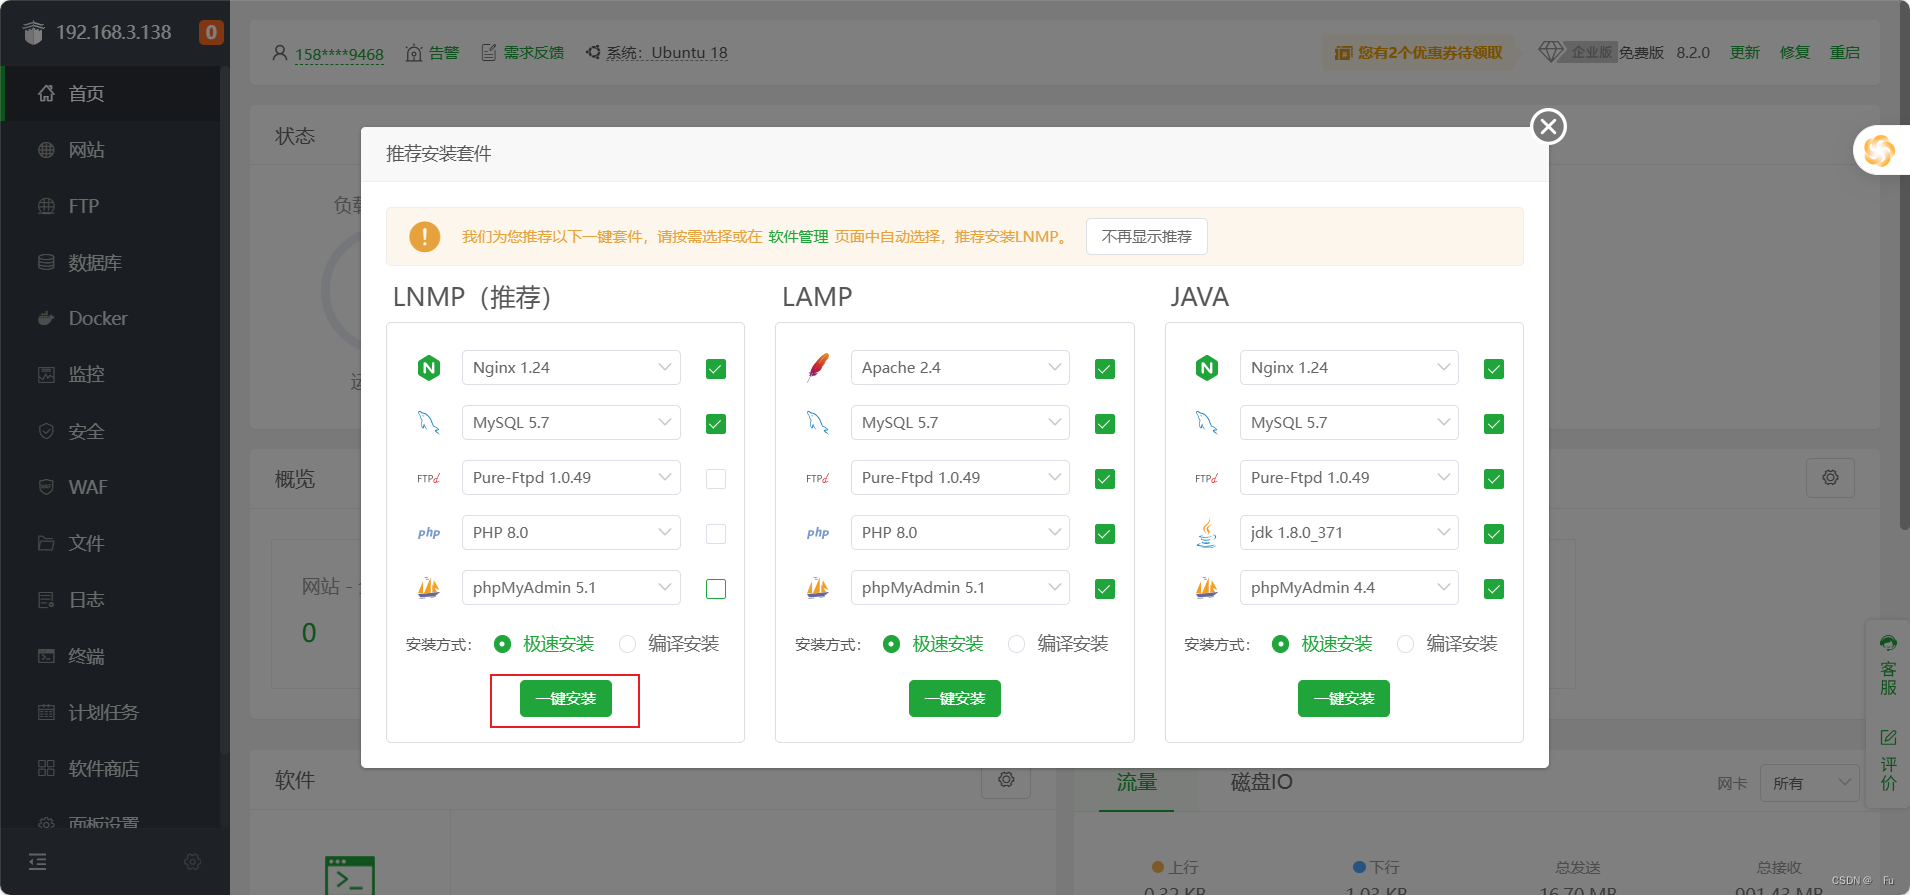Open JAVA jdk 1.8.0_371 dropdown
Screen dimensions: 1910x895
pos(1349,533)
